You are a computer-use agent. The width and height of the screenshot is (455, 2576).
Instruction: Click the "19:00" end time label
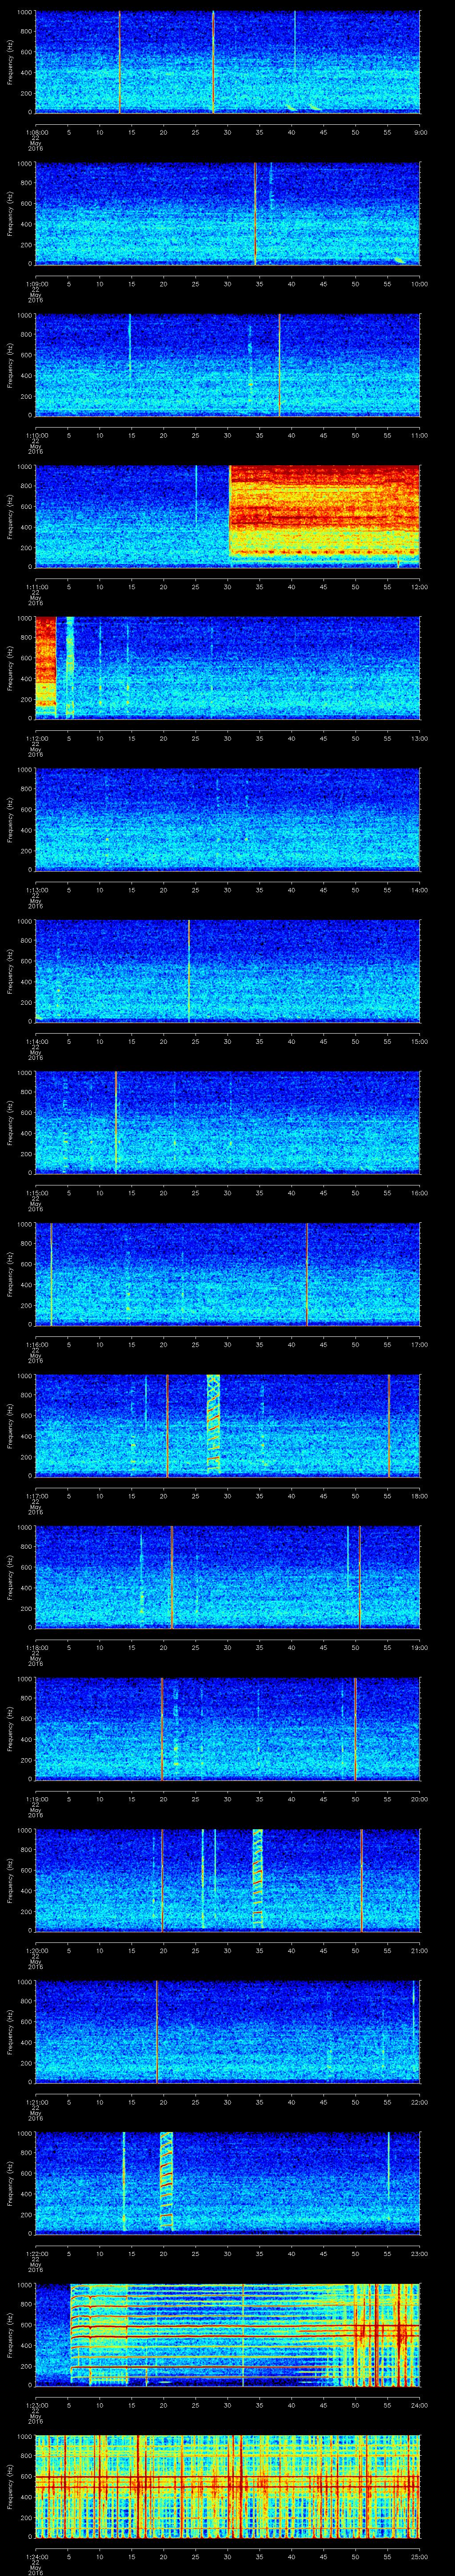pyautogui.click(x=420, y=1648)
